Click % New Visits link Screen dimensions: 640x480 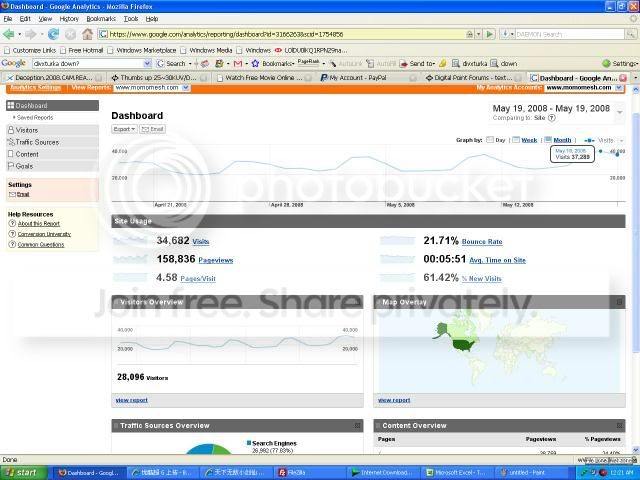pyautogui.click(x=482, y=278)
